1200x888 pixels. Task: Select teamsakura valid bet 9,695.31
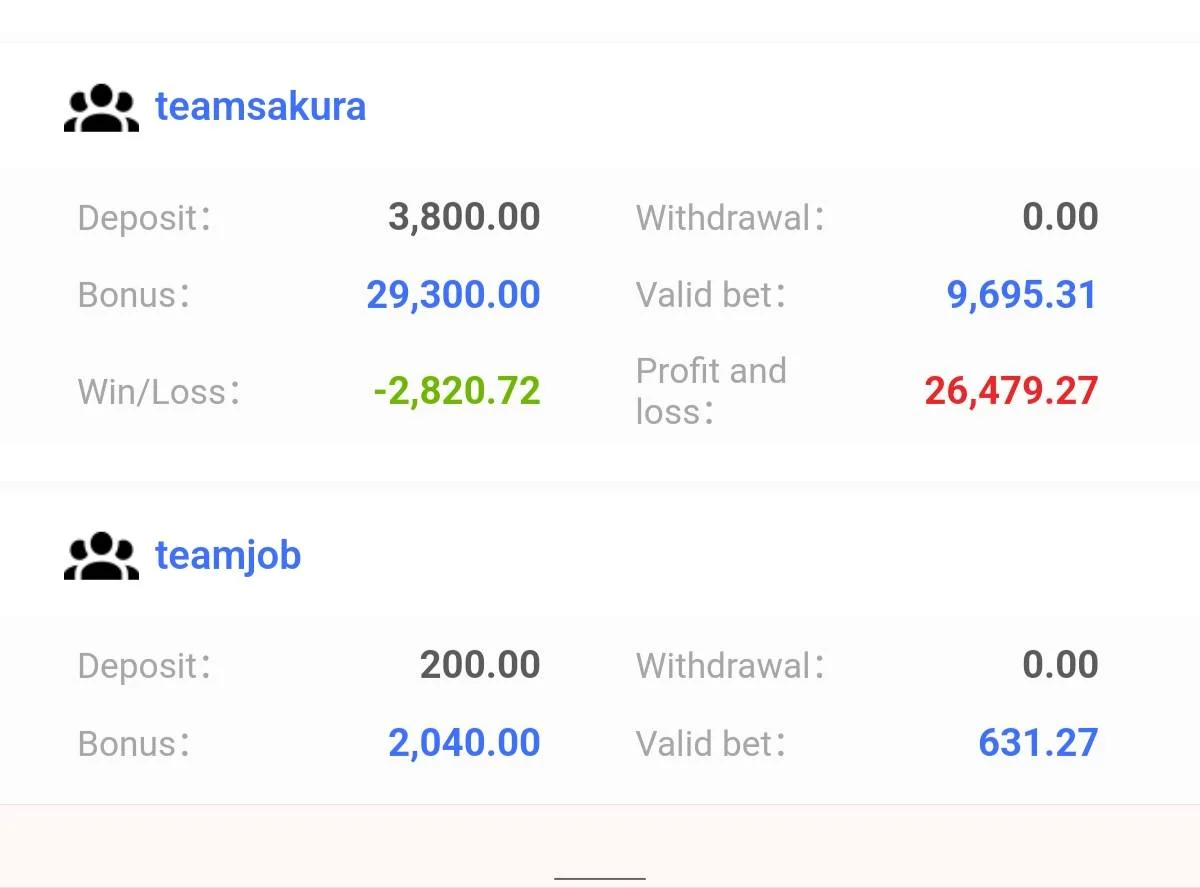[1022, 295]
